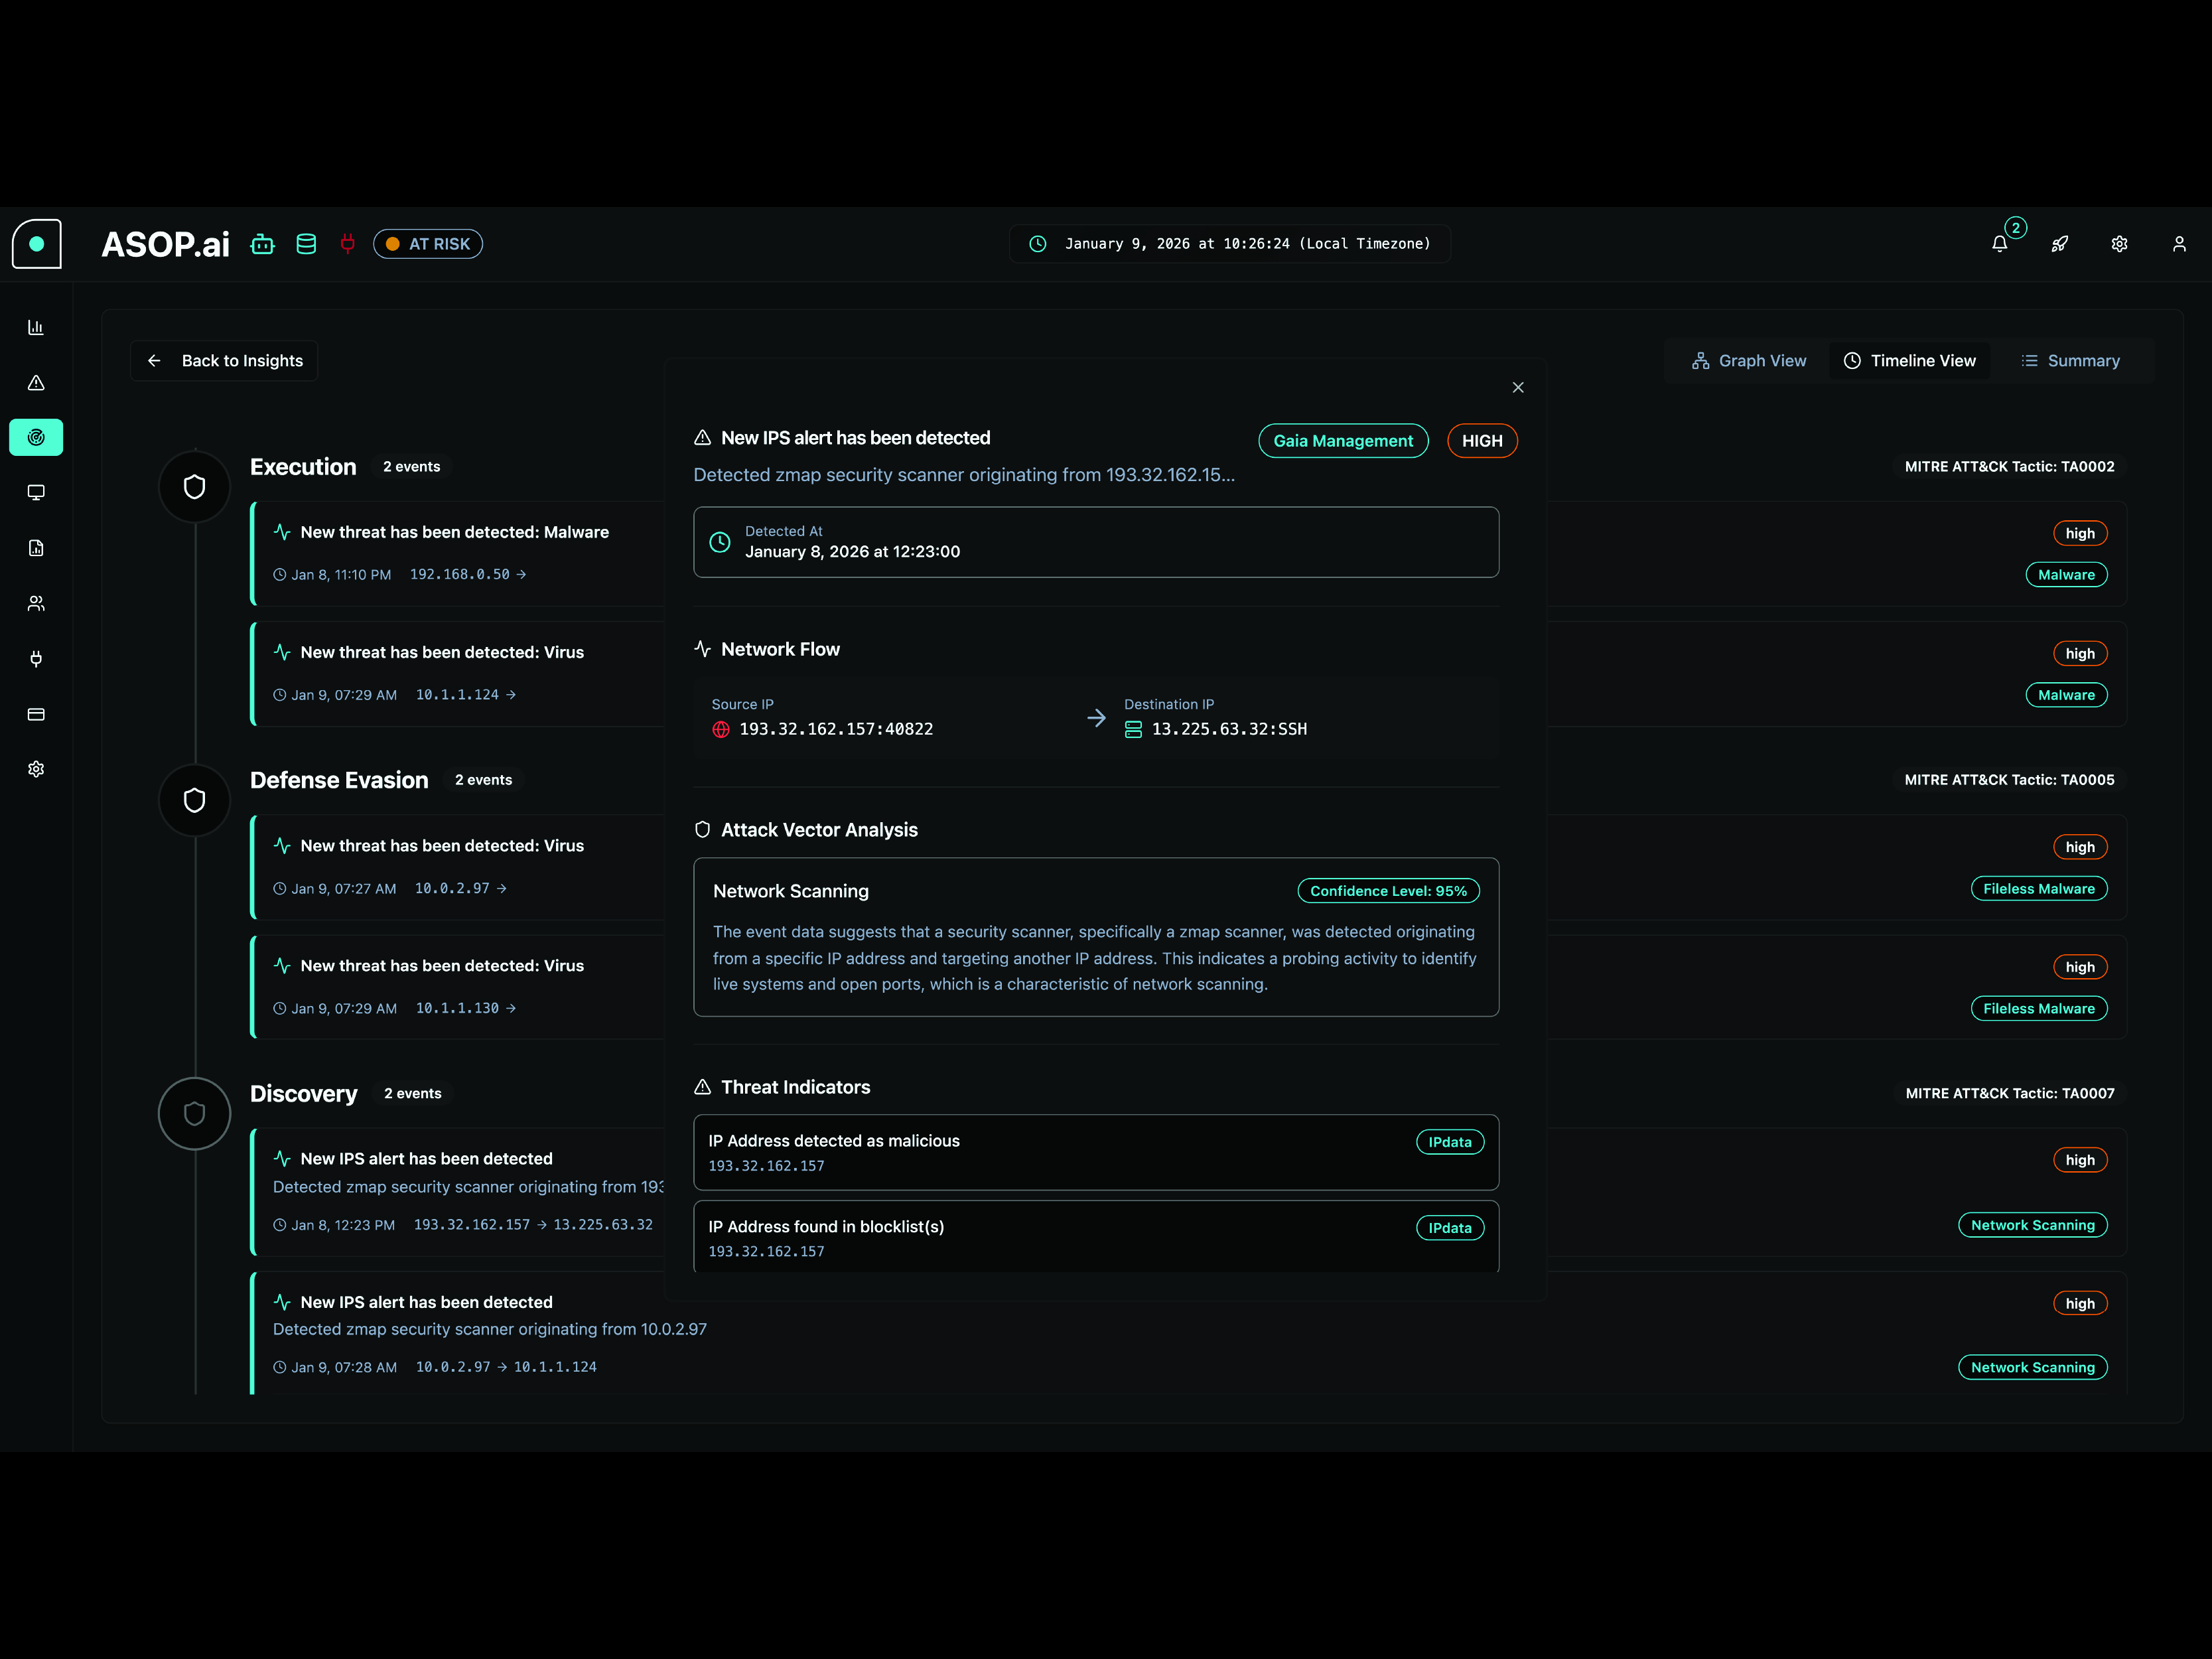
Task: Click the green database icon in top bar
Action: click(306, 243)
